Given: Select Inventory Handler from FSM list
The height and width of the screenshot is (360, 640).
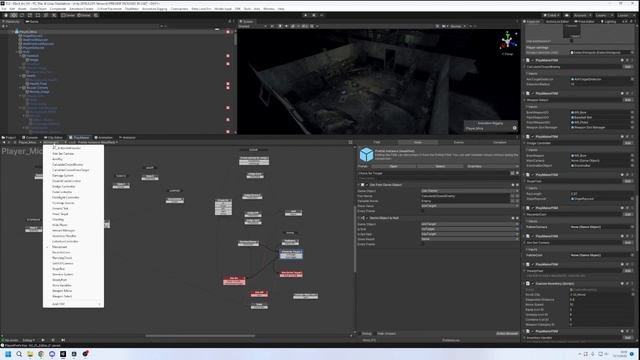Looking at the screenshot, I should (64, 236).
